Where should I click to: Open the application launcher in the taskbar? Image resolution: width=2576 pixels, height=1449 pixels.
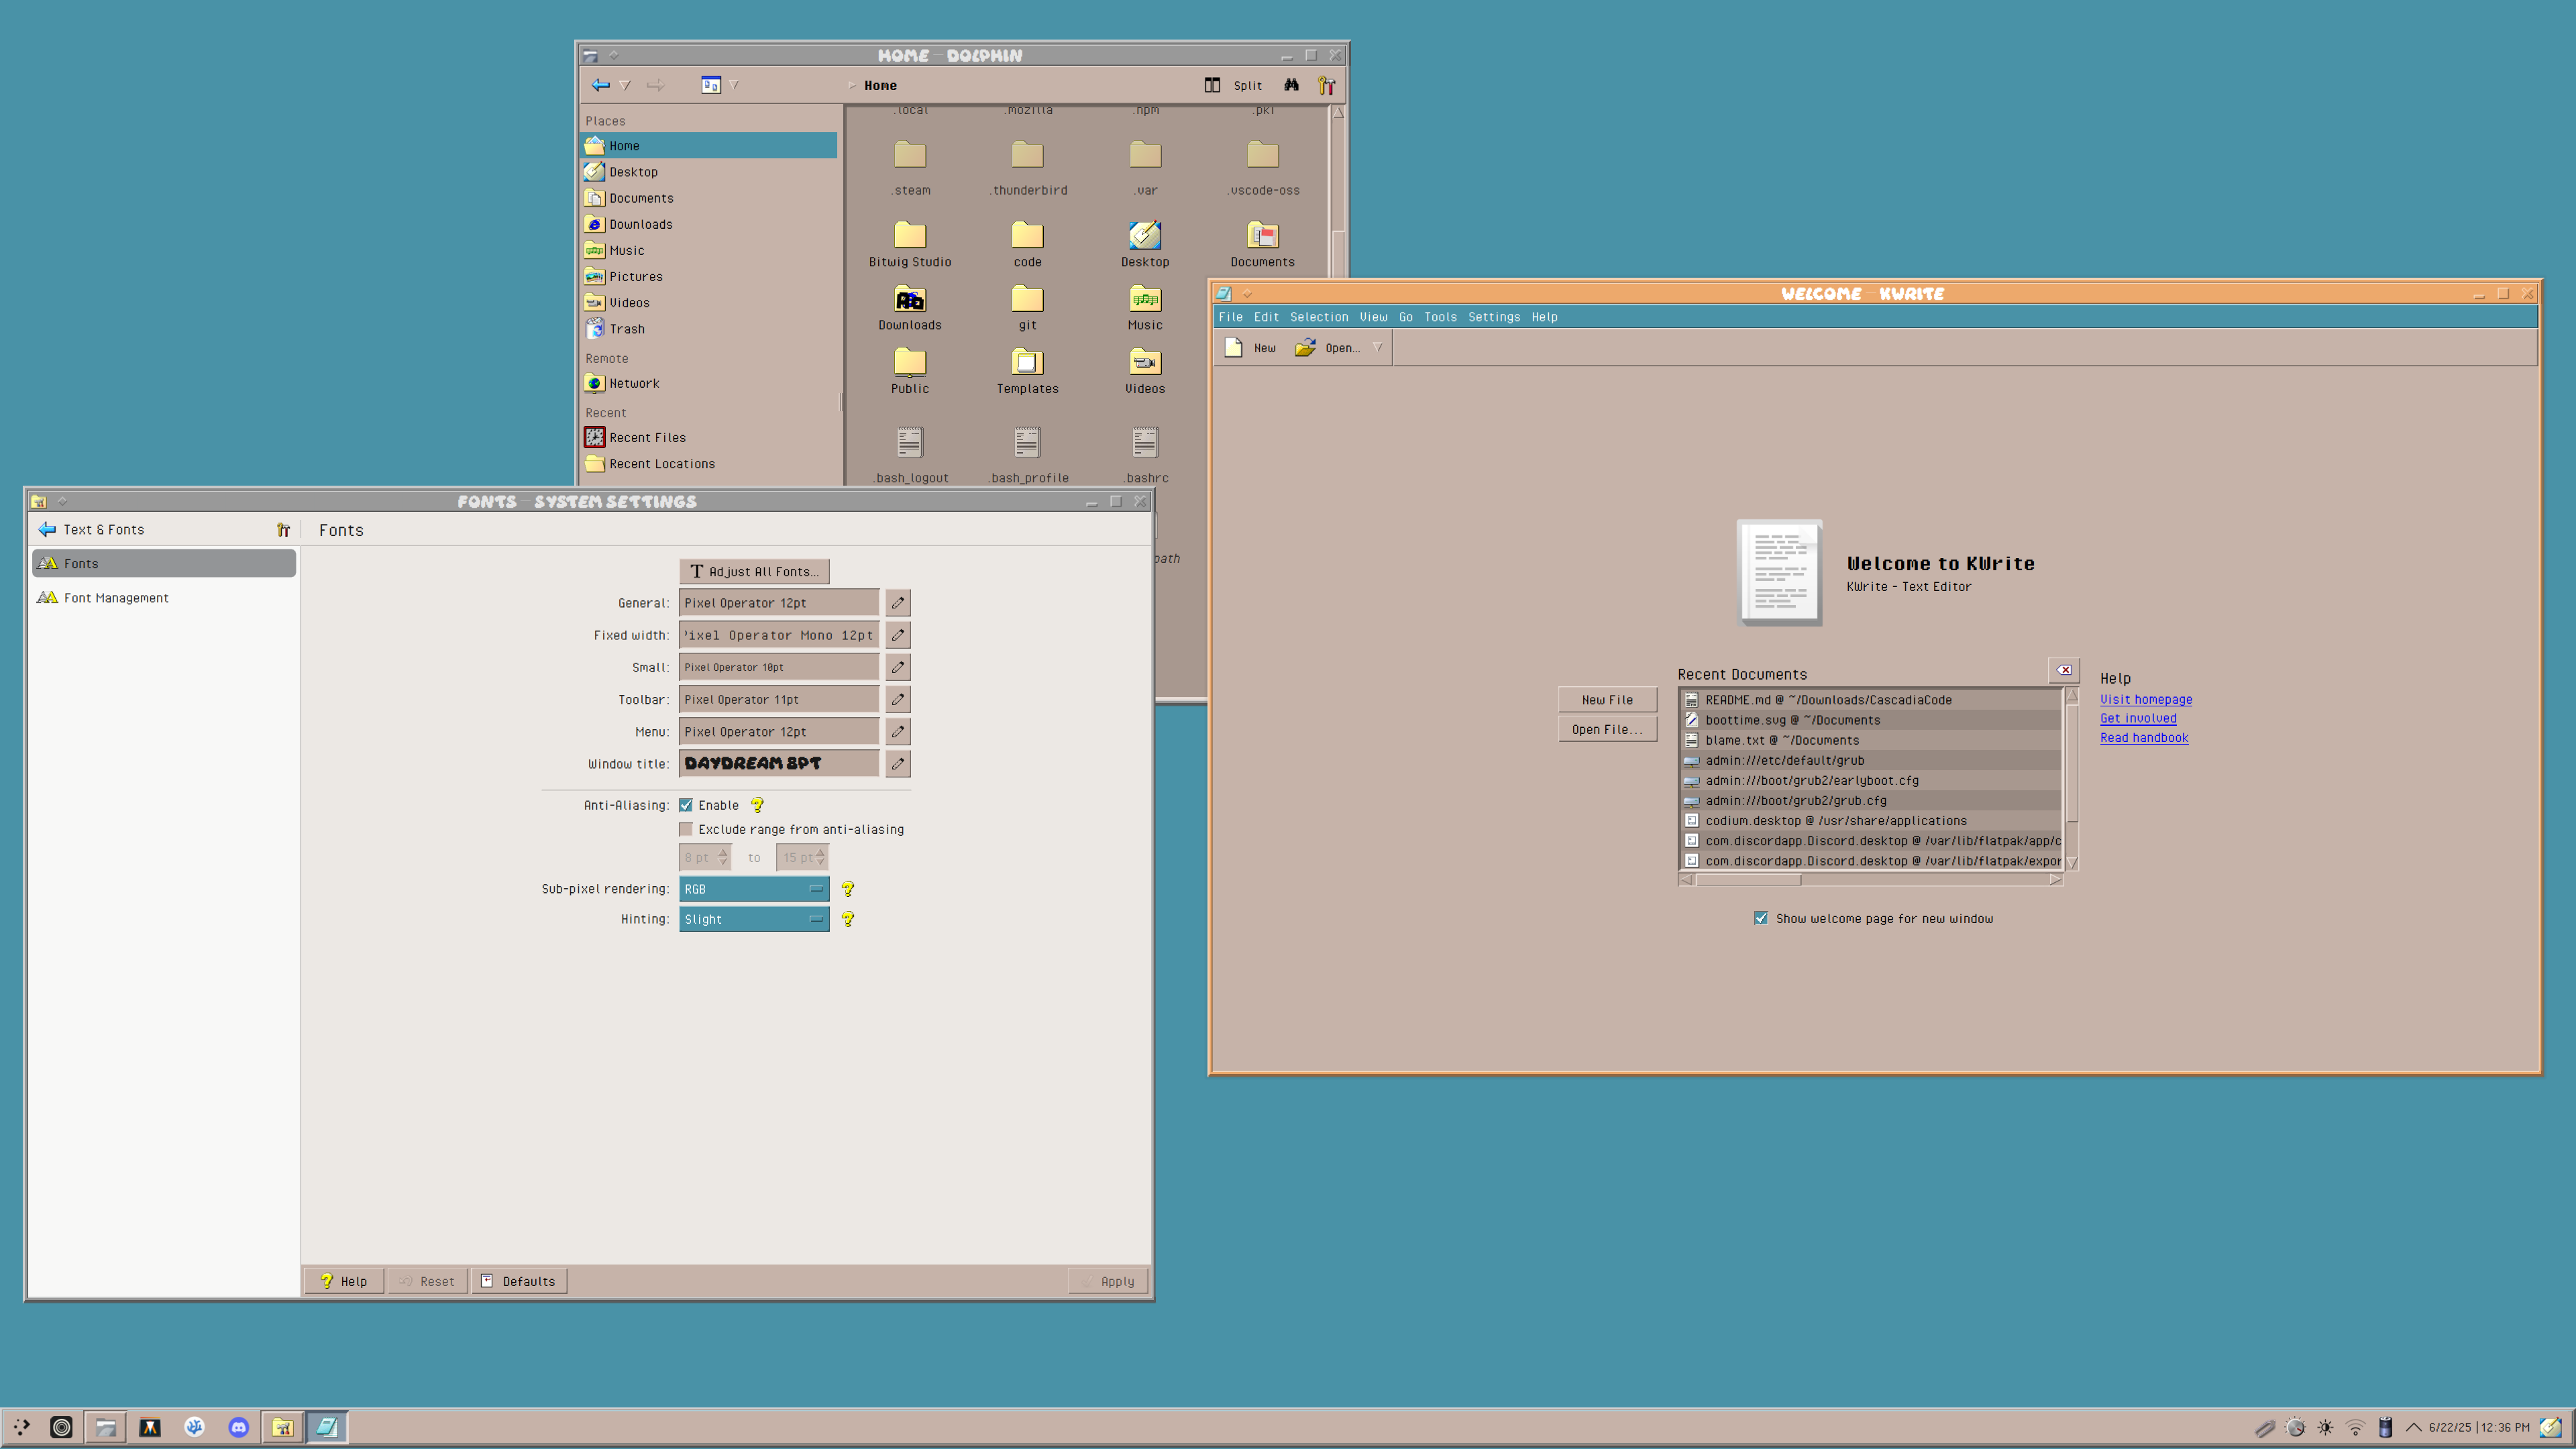21,1427
